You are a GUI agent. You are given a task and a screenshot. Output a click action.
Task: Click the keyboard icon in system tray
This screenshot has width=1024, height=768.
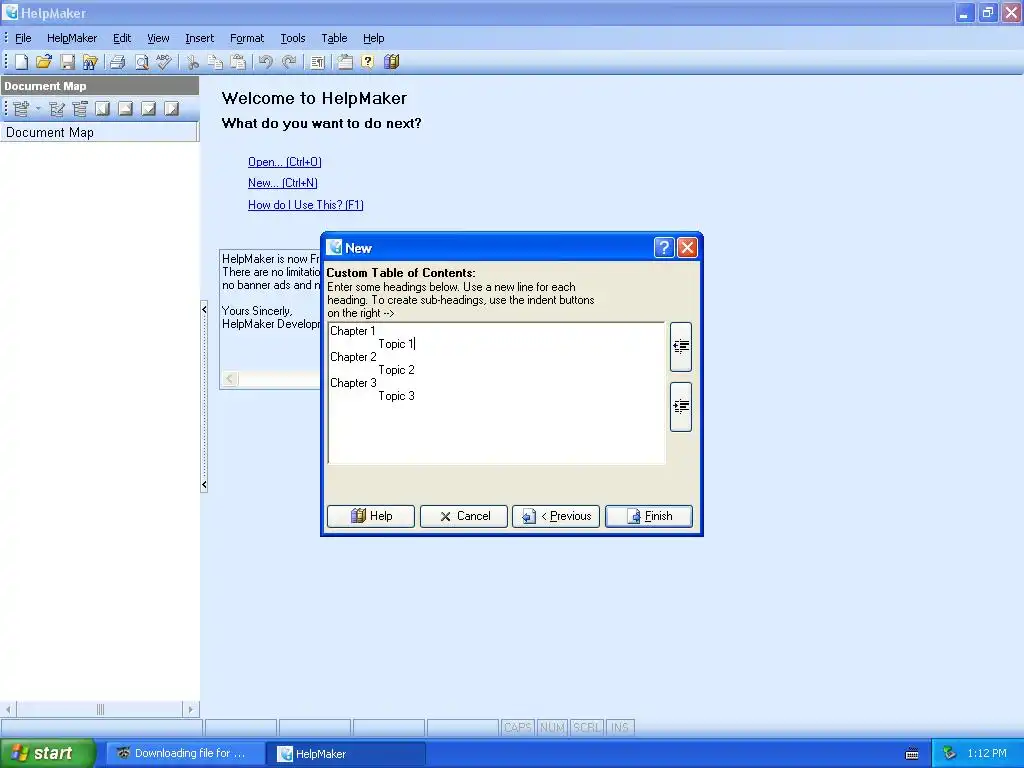[912, 754]
